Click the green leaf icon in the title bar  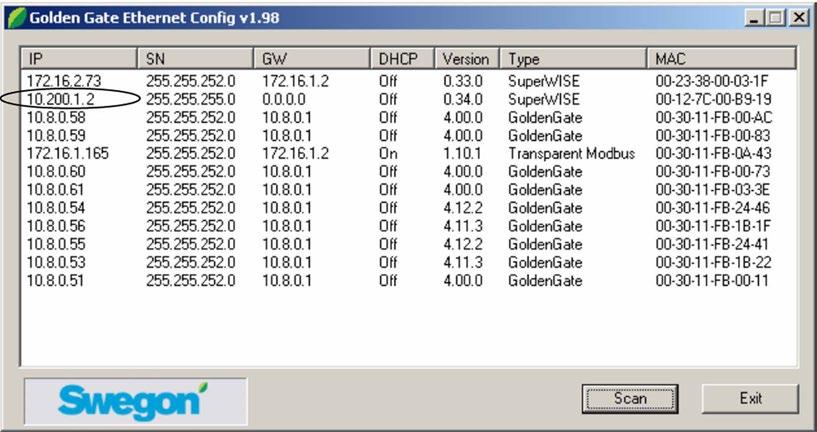[x=17, y=18]
